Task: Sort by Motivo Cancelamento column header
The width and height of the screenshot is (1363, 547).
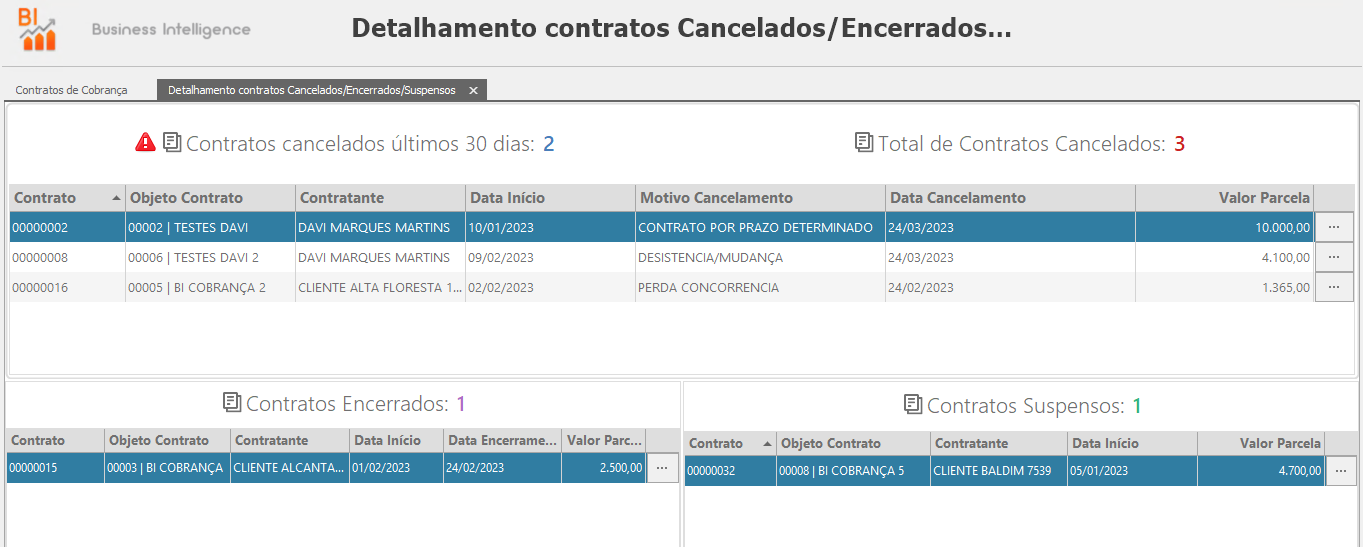Action: pos(716,198)
